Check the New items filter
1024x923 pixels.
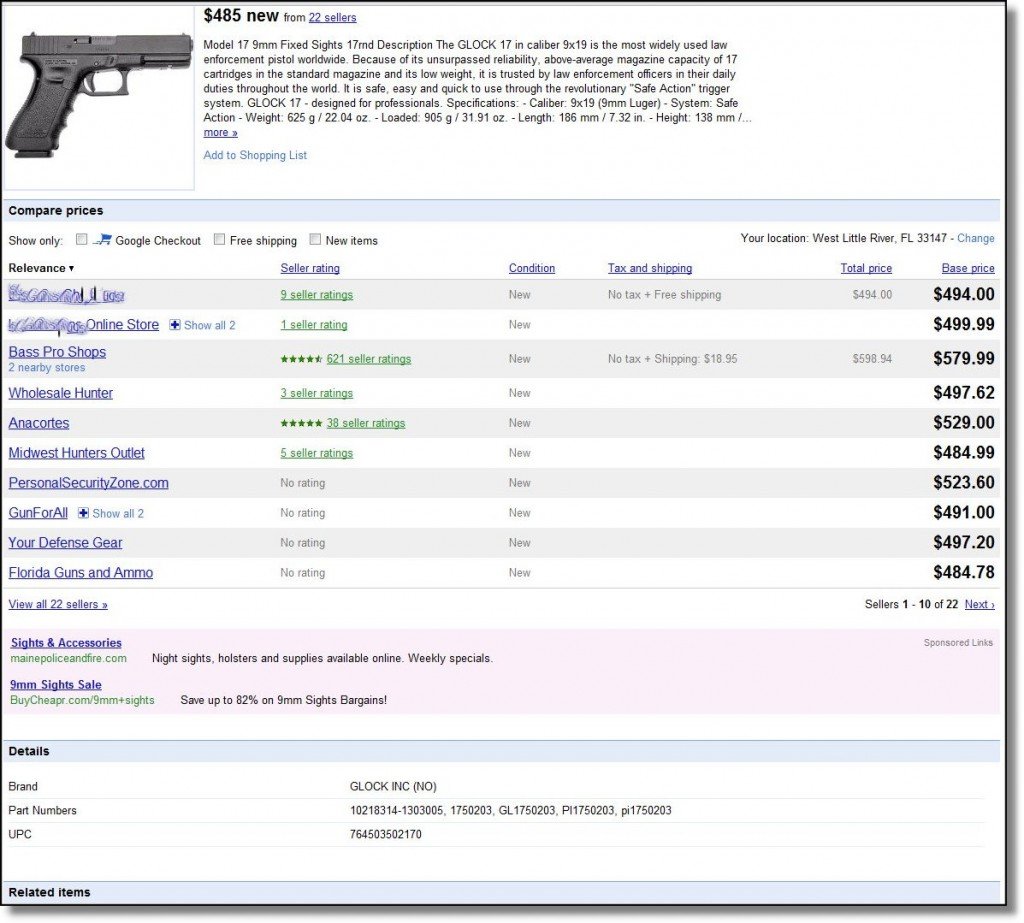315,240
